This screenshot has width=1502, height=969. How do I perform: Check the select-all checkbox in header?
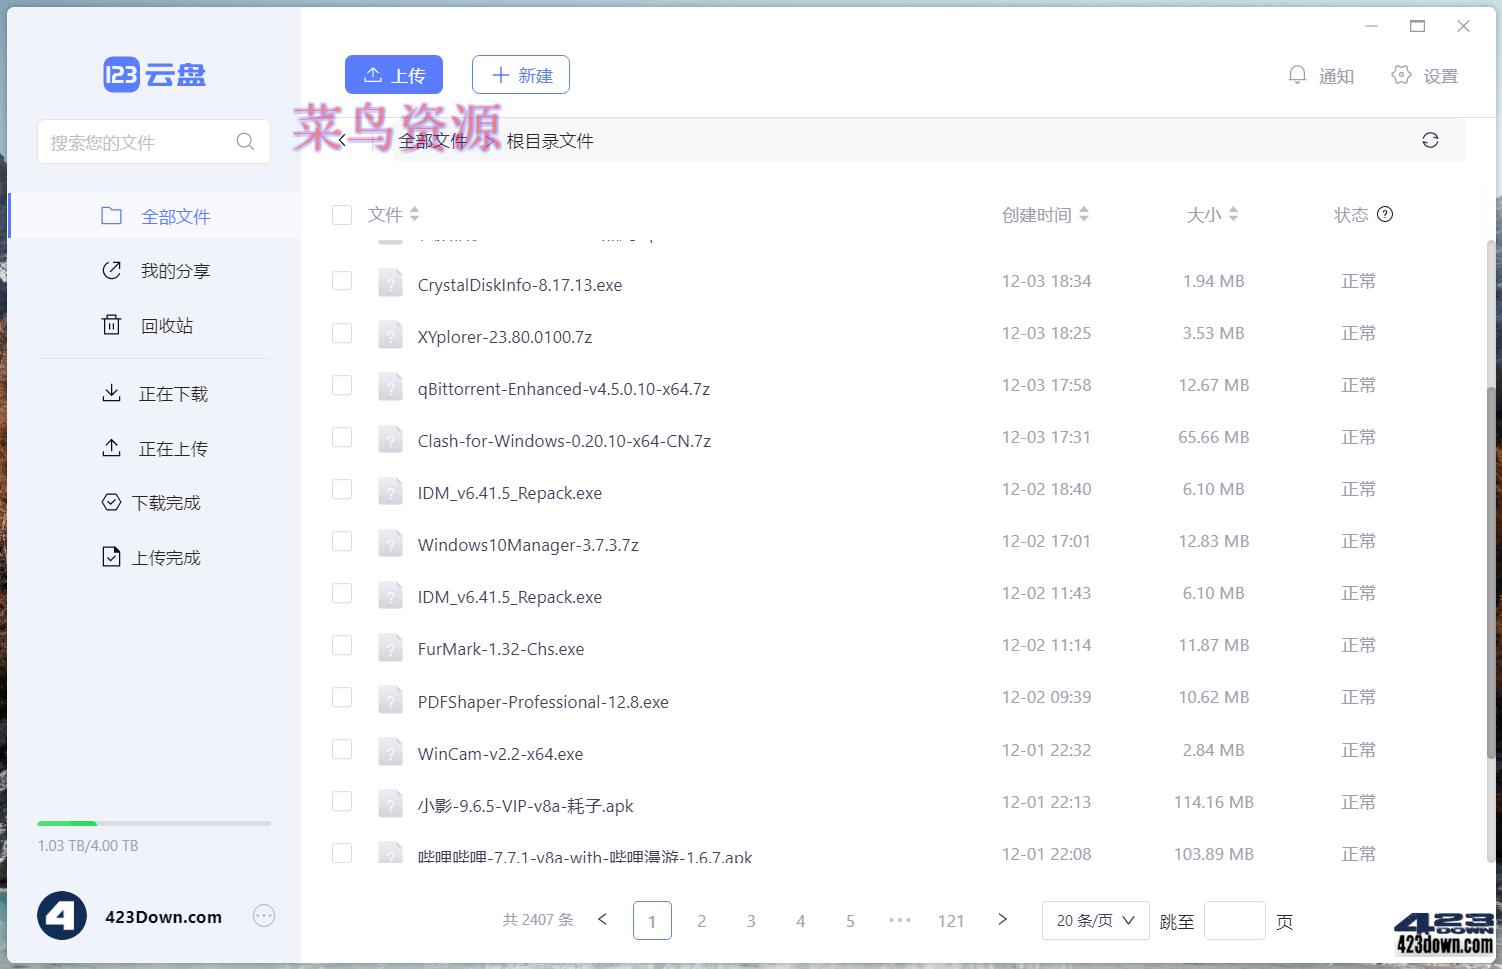[x=342, y=214]
